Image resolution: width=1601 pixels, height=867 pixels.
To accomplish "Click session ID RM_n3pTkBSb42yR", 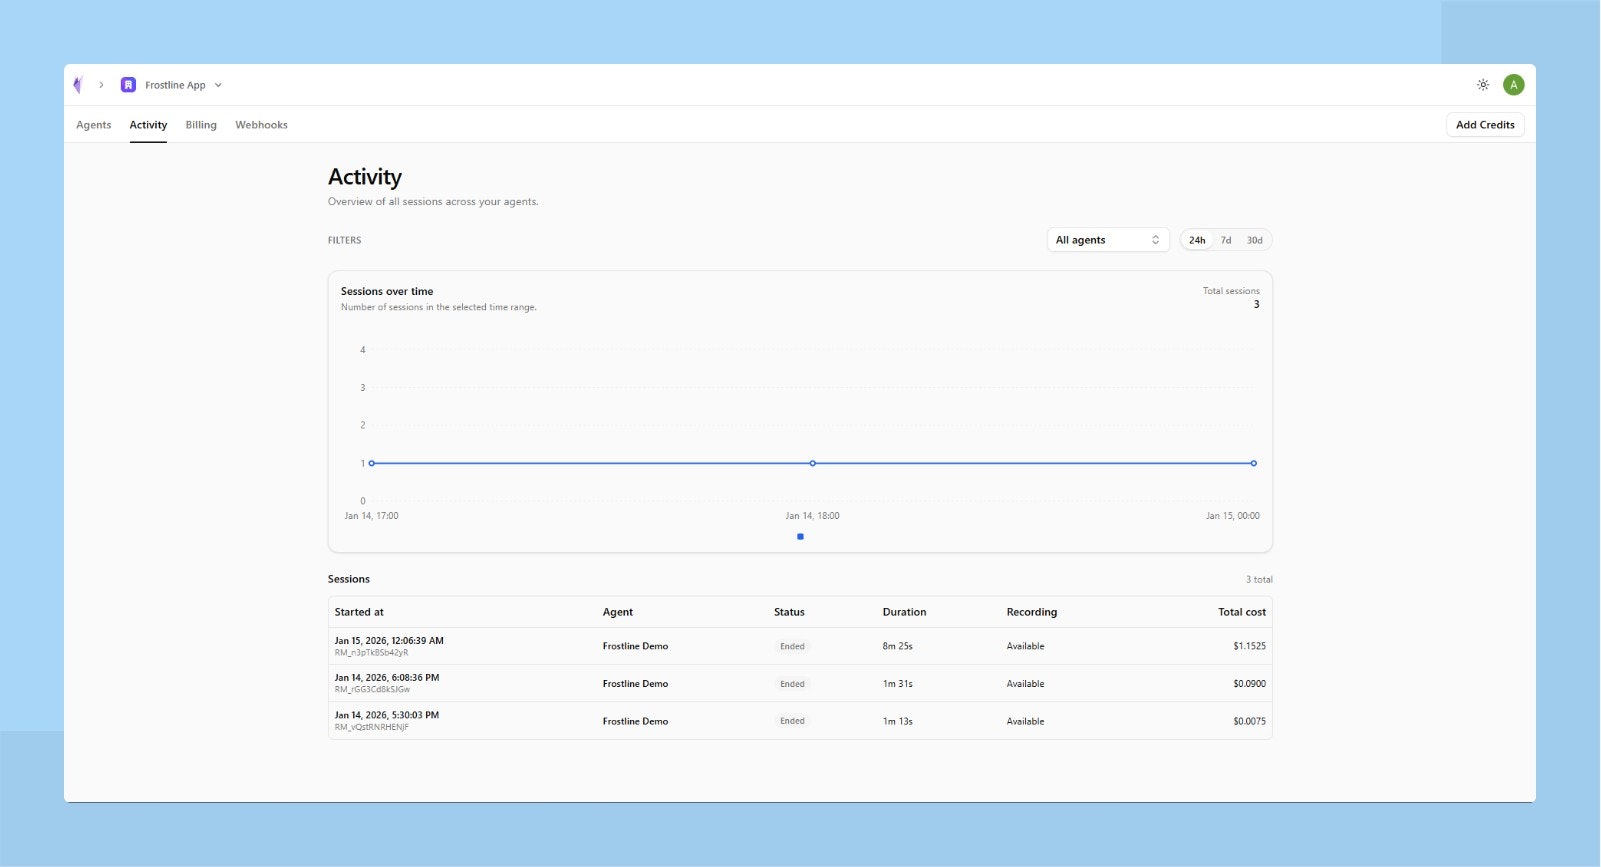I will point(371,653).
